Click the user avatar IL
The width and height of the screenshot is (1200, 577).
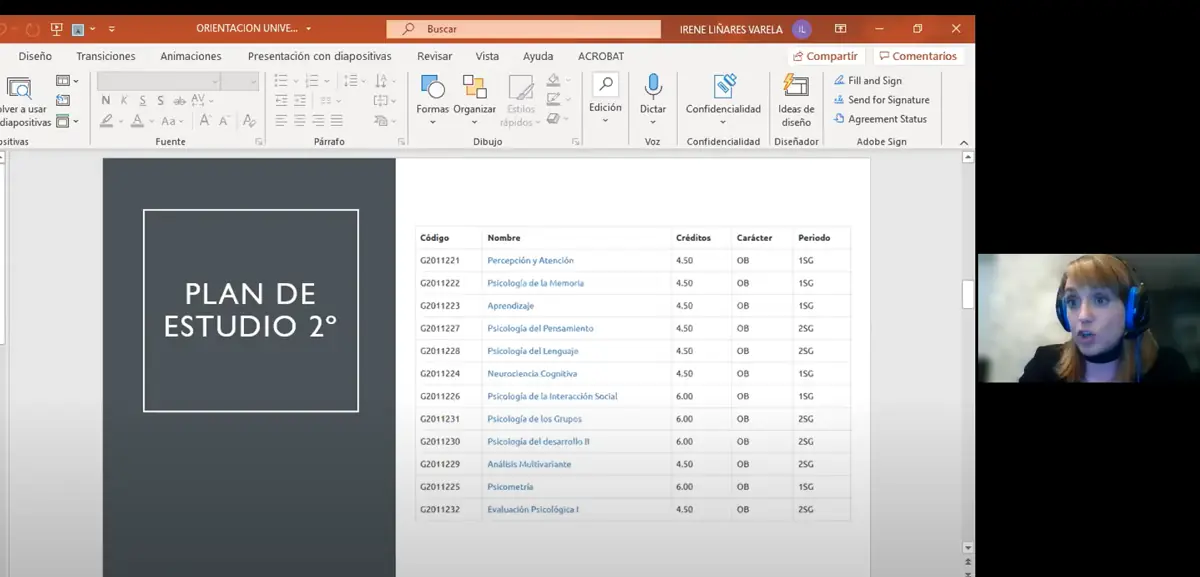tap(802, 29)
